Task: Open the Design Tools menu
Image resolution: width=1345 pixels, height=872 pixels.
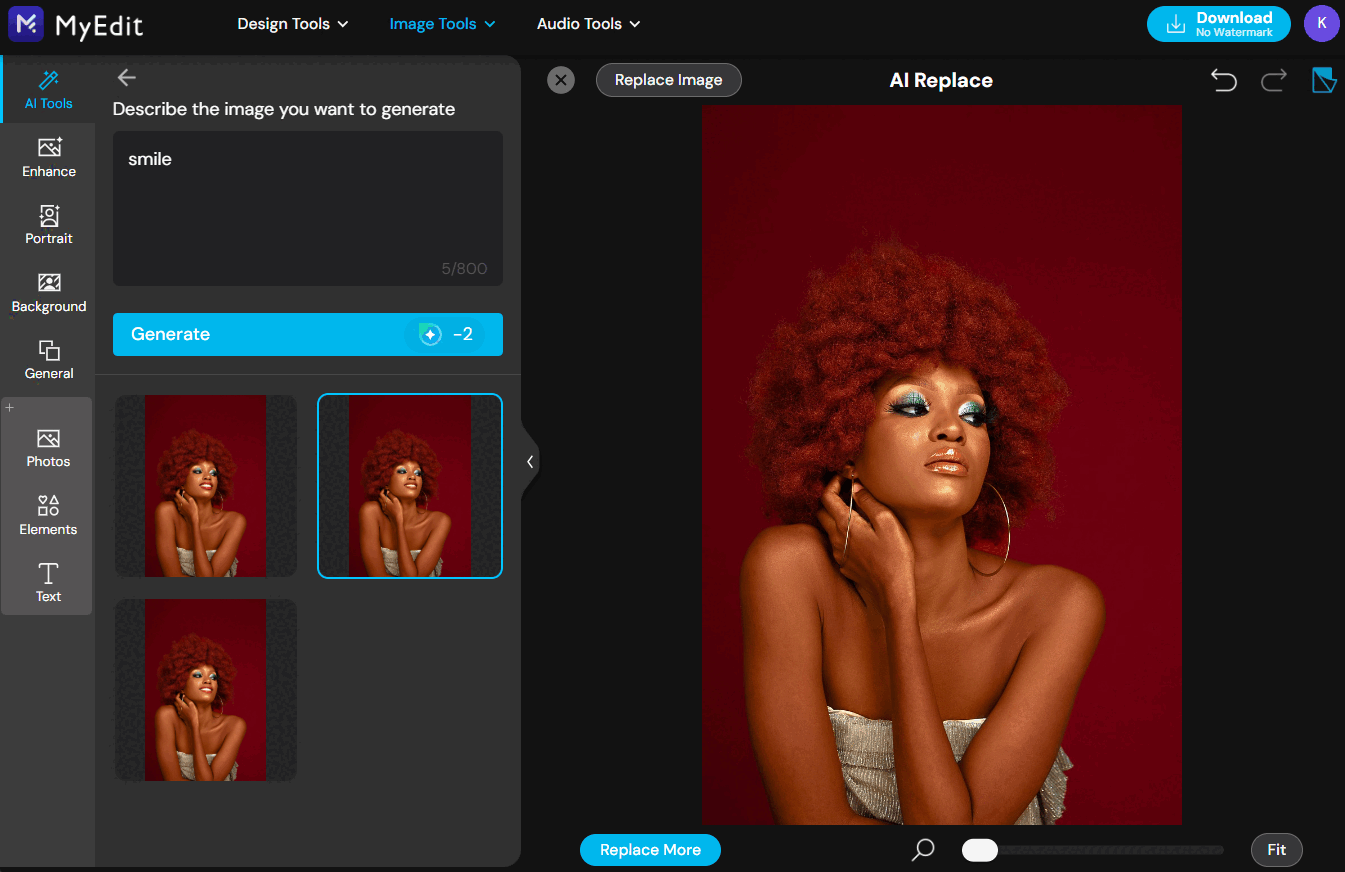Action: pyautogui.click(x=291, y=23)
